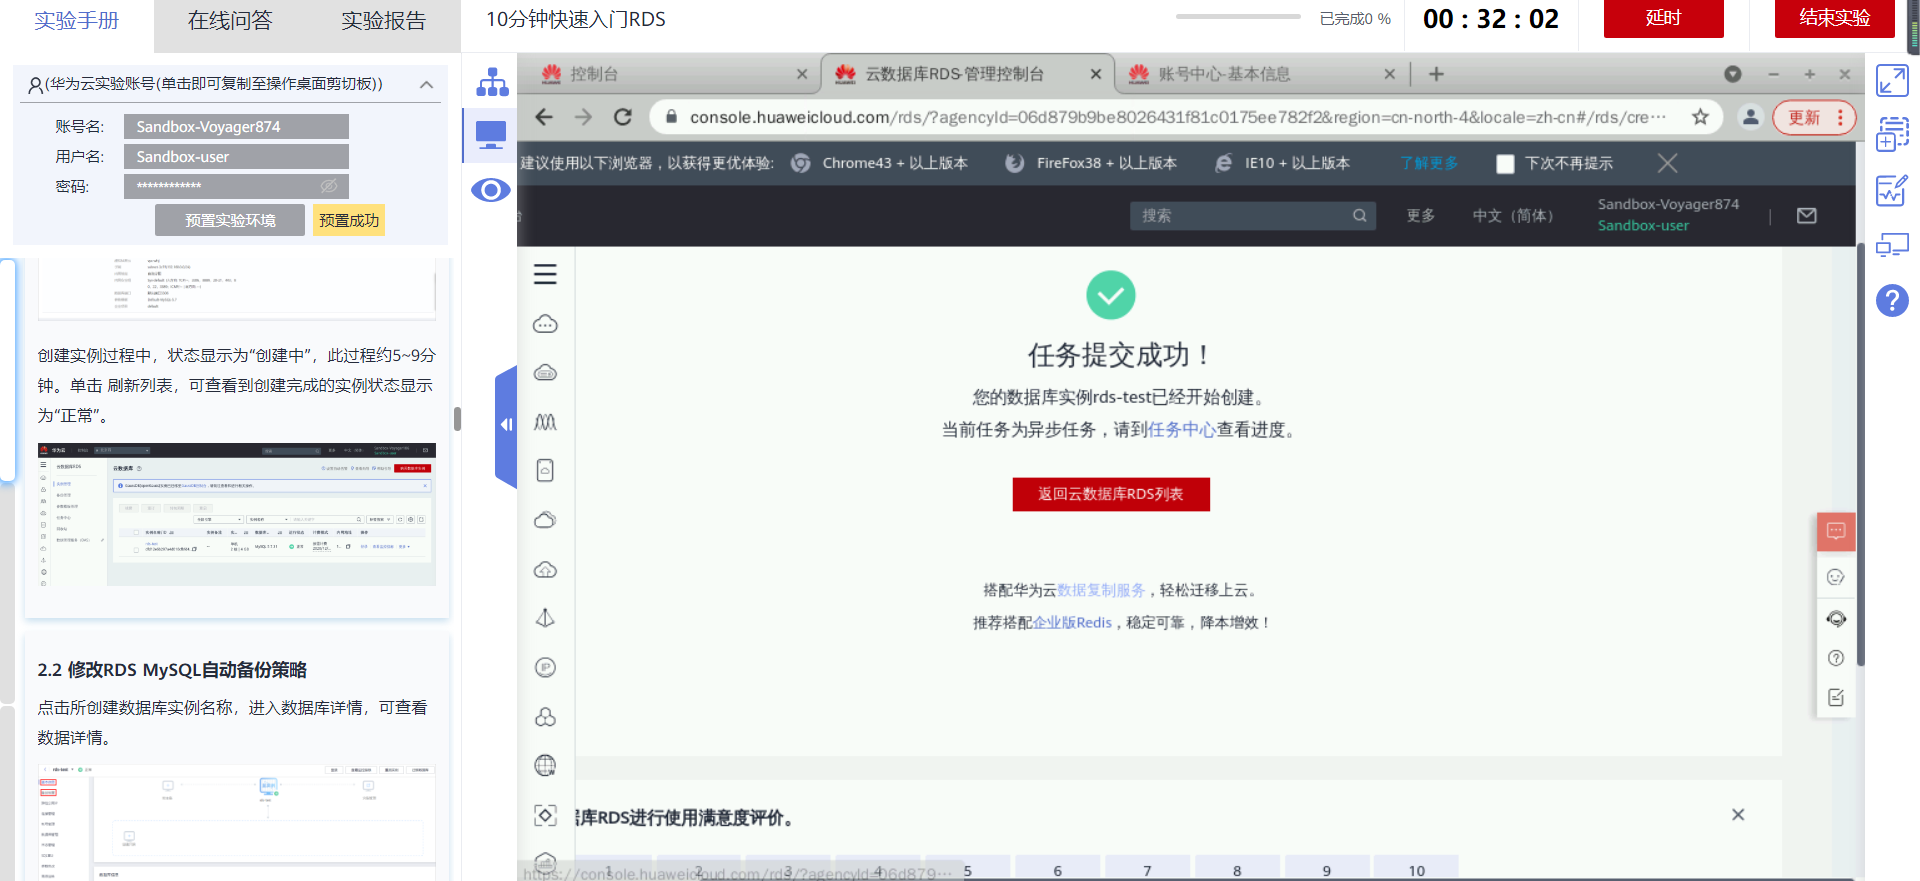
Task: Open the circled question help icon
Action: tap(1836, 658)
